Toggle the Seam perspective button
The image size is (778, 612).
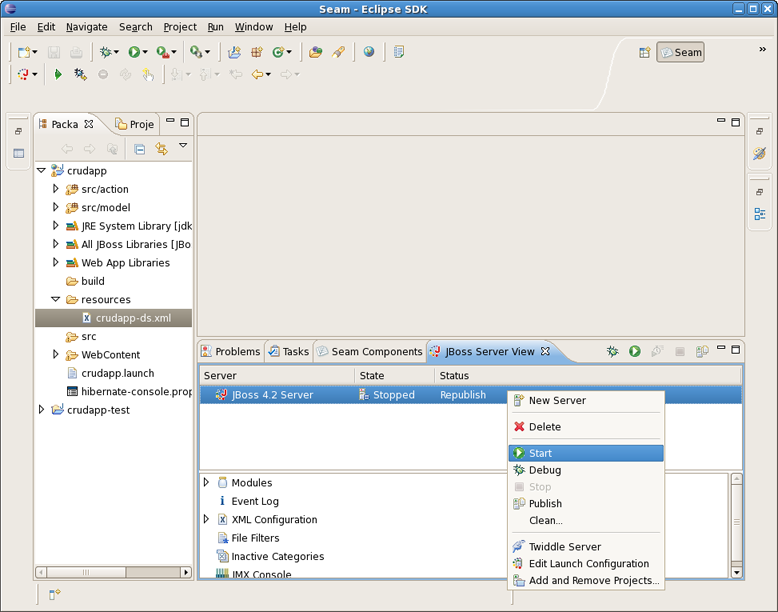click(x=680, y=52)
